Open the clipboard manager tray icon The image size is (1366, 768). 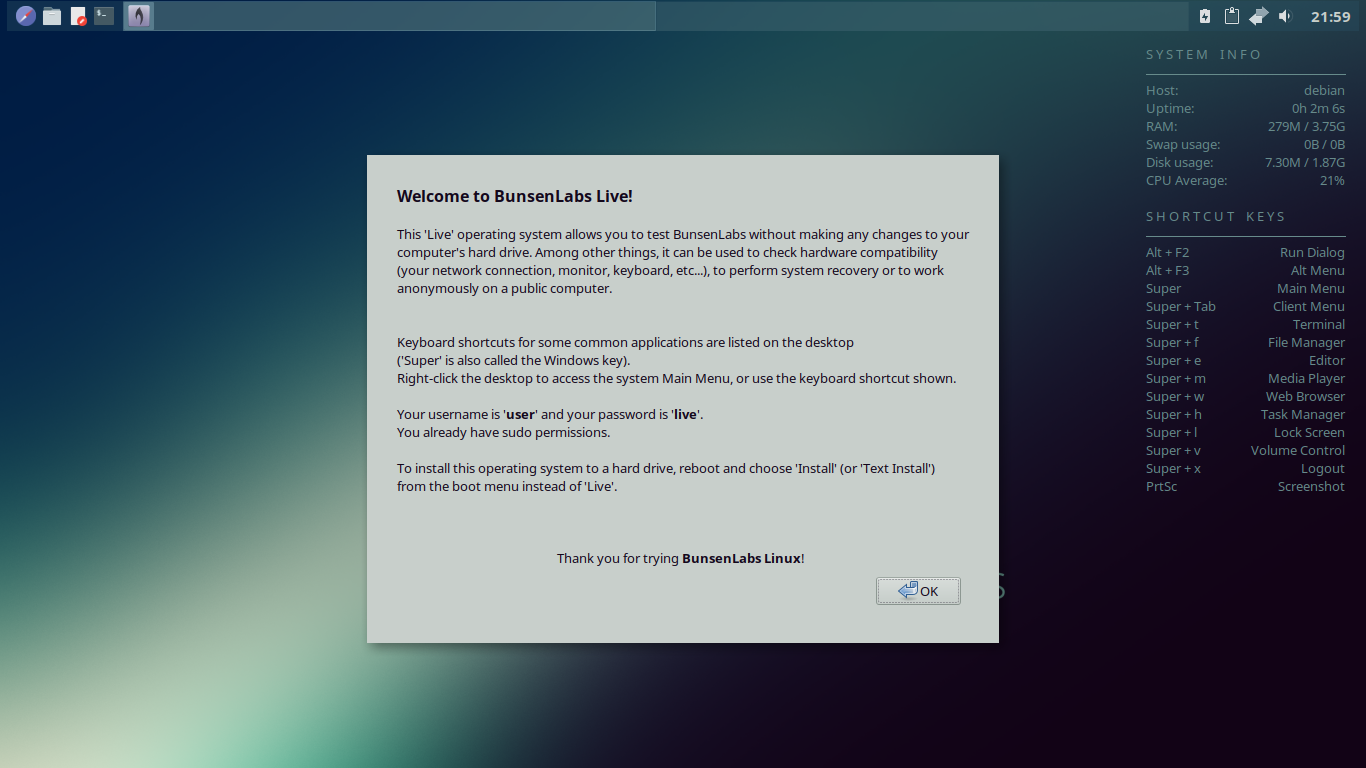pyautogui.click(x=1232, y=16)
